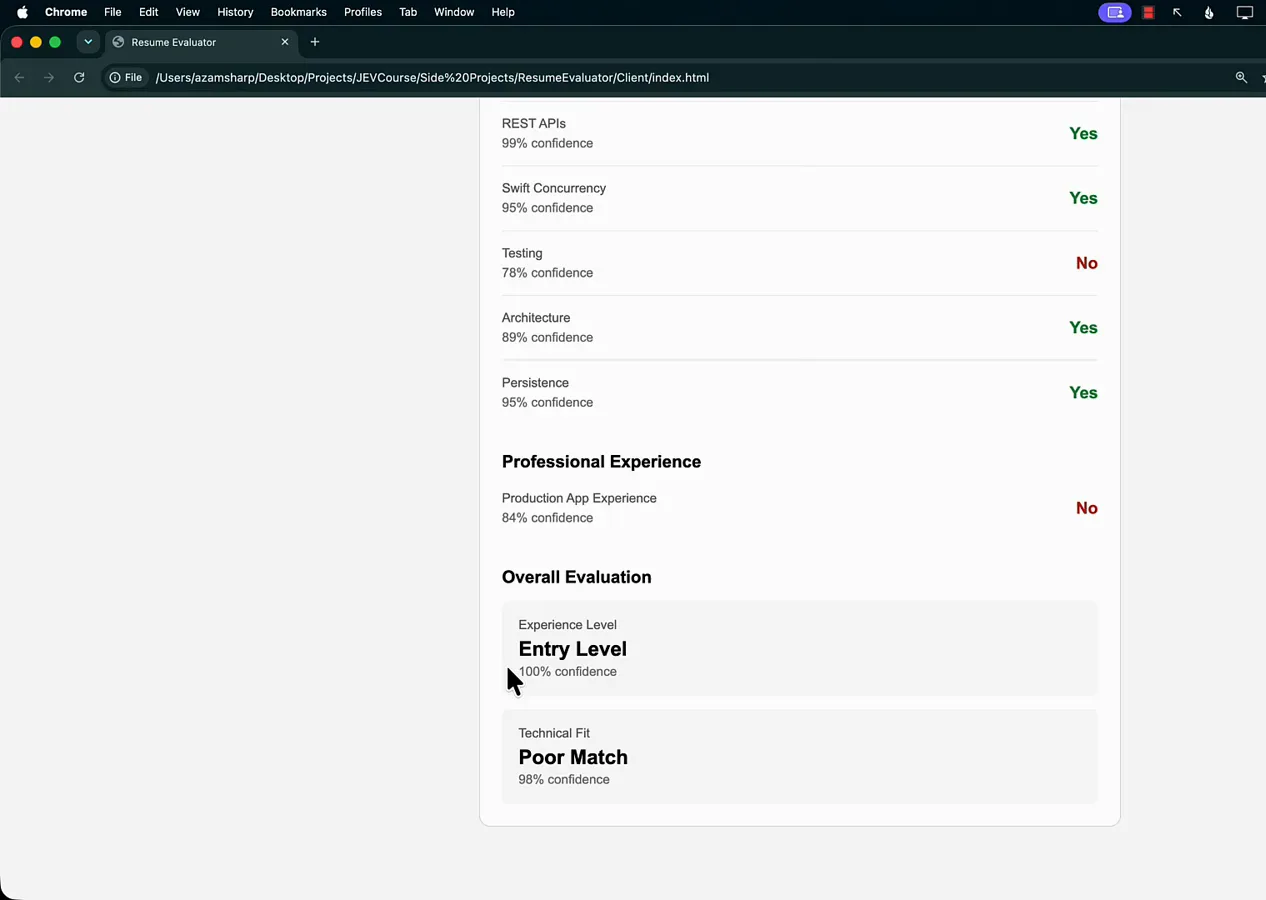1266x900 pixels.
Task: Open the Window menu
Action: [x=454, y=12]
